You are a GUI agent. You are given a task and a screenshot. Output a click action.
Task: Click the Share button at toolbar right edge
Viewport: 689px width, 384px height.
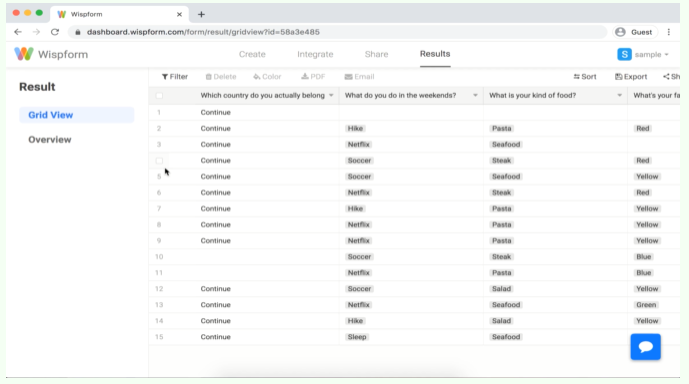[x=671, y=76]
